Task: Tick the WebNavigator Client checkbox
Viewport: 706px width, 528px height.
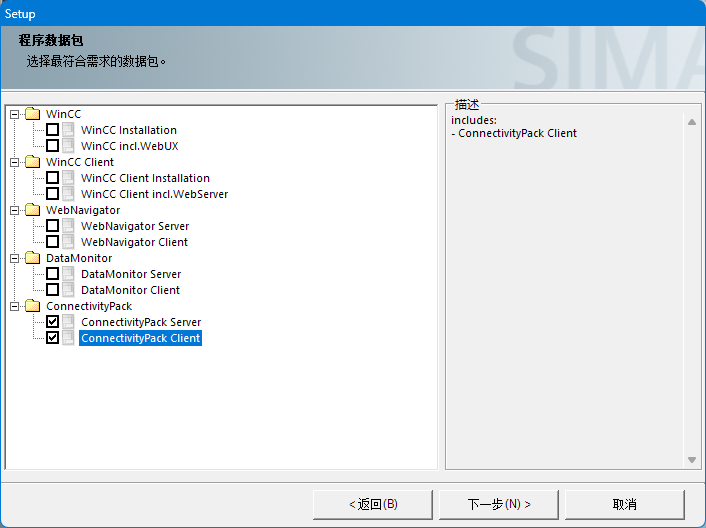Action: point(53,242)
